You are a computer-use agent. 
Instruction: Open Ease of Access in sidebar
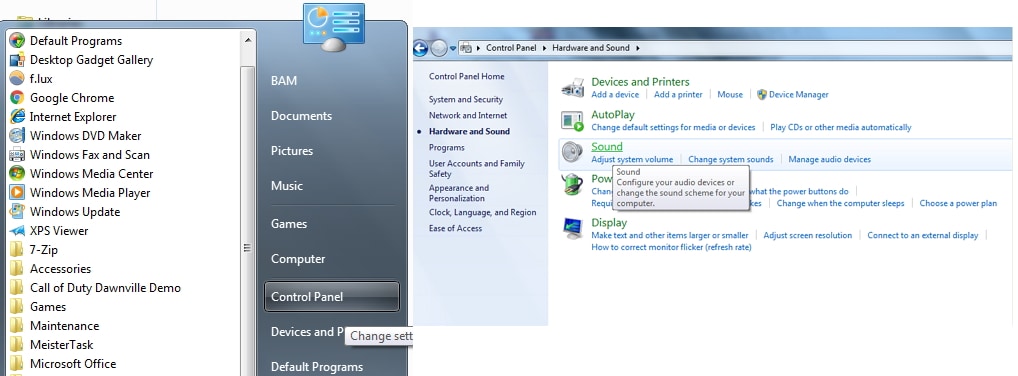455,228
